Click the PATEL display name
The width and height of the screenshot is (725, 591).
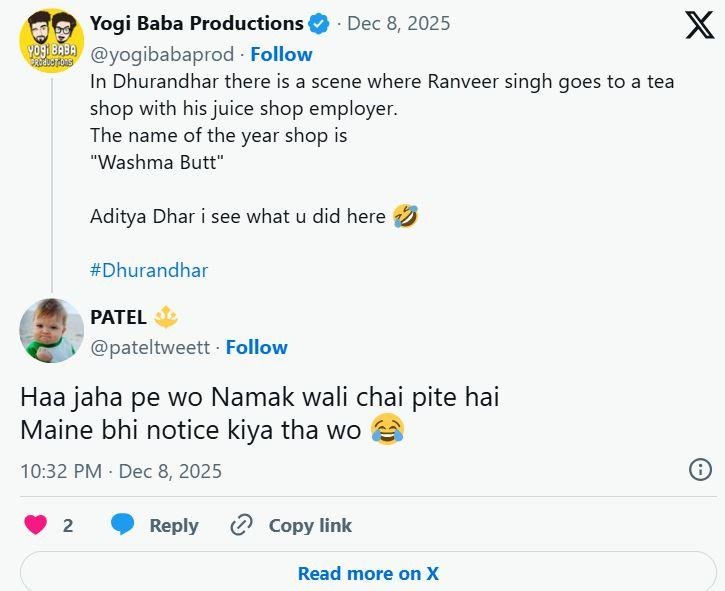pyautogui.click(x=118, y=317)
